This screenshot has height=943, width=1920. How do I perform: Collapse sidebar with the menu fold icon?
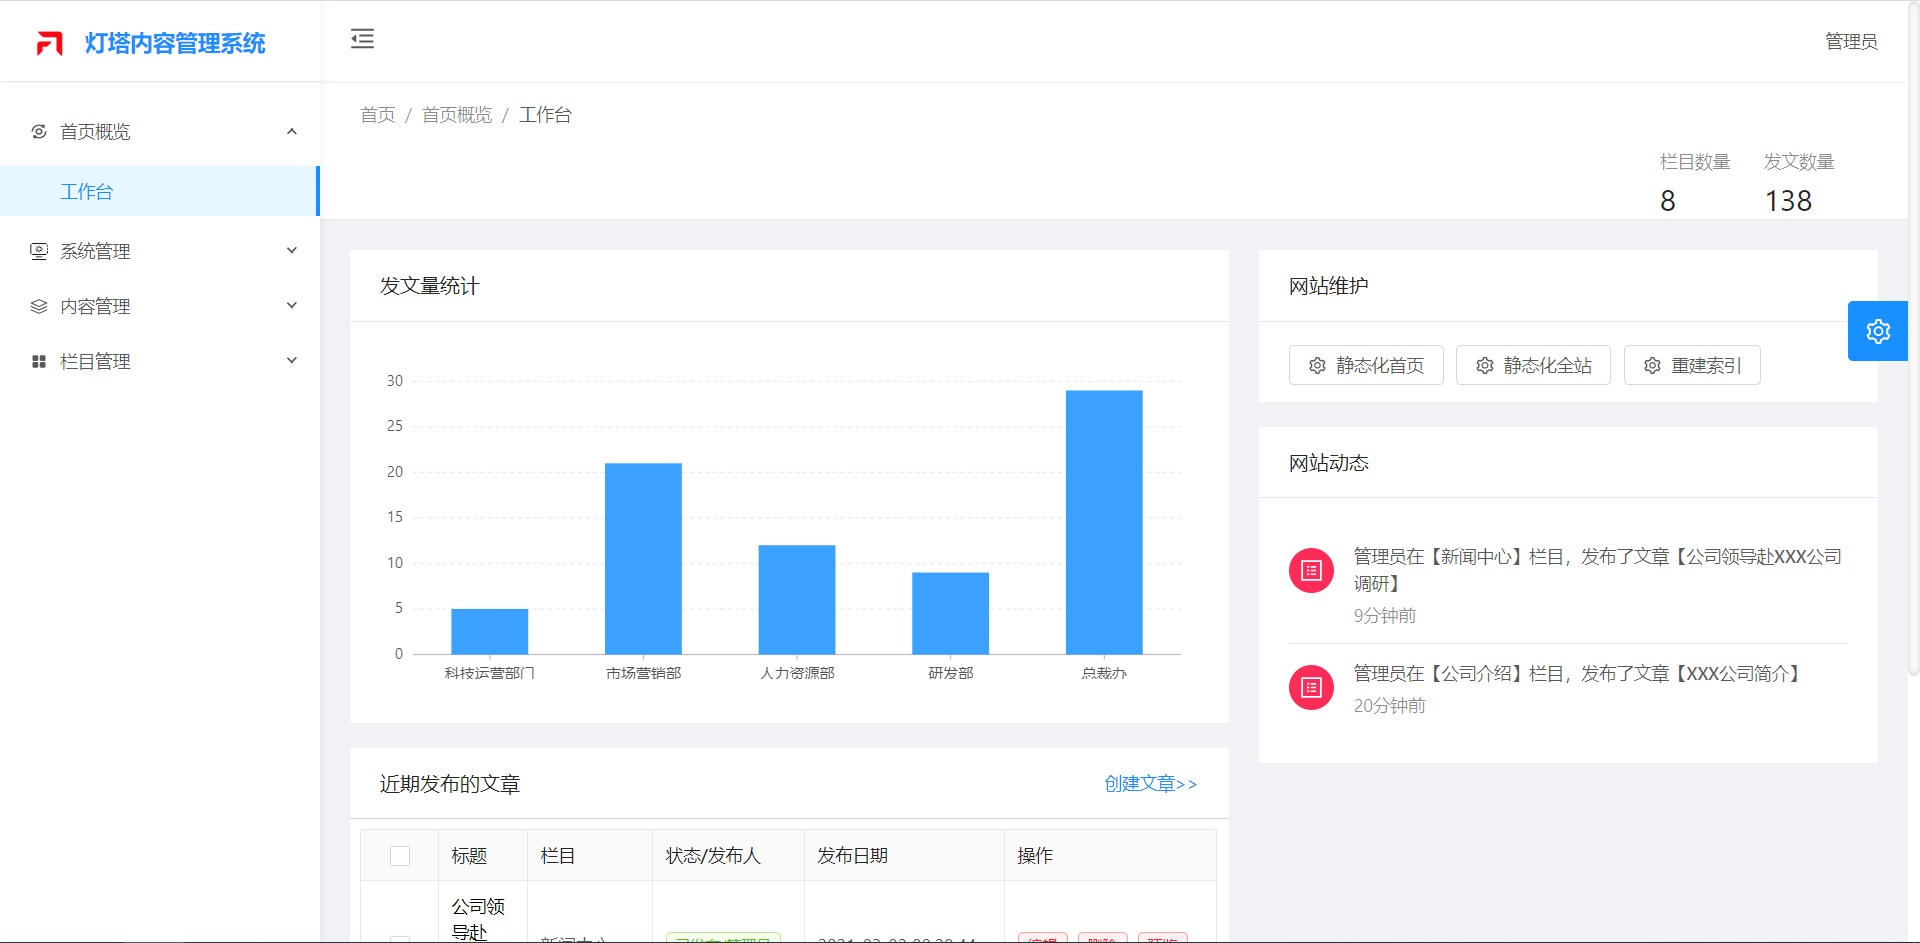click(362, 39)
